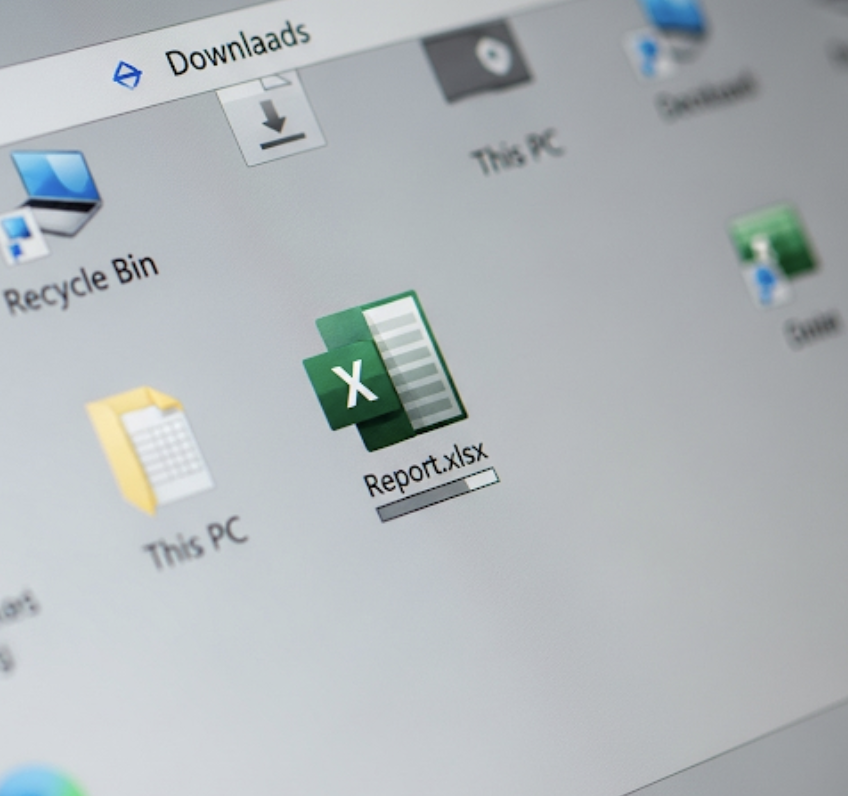Click the Downlaads title text

238,48
